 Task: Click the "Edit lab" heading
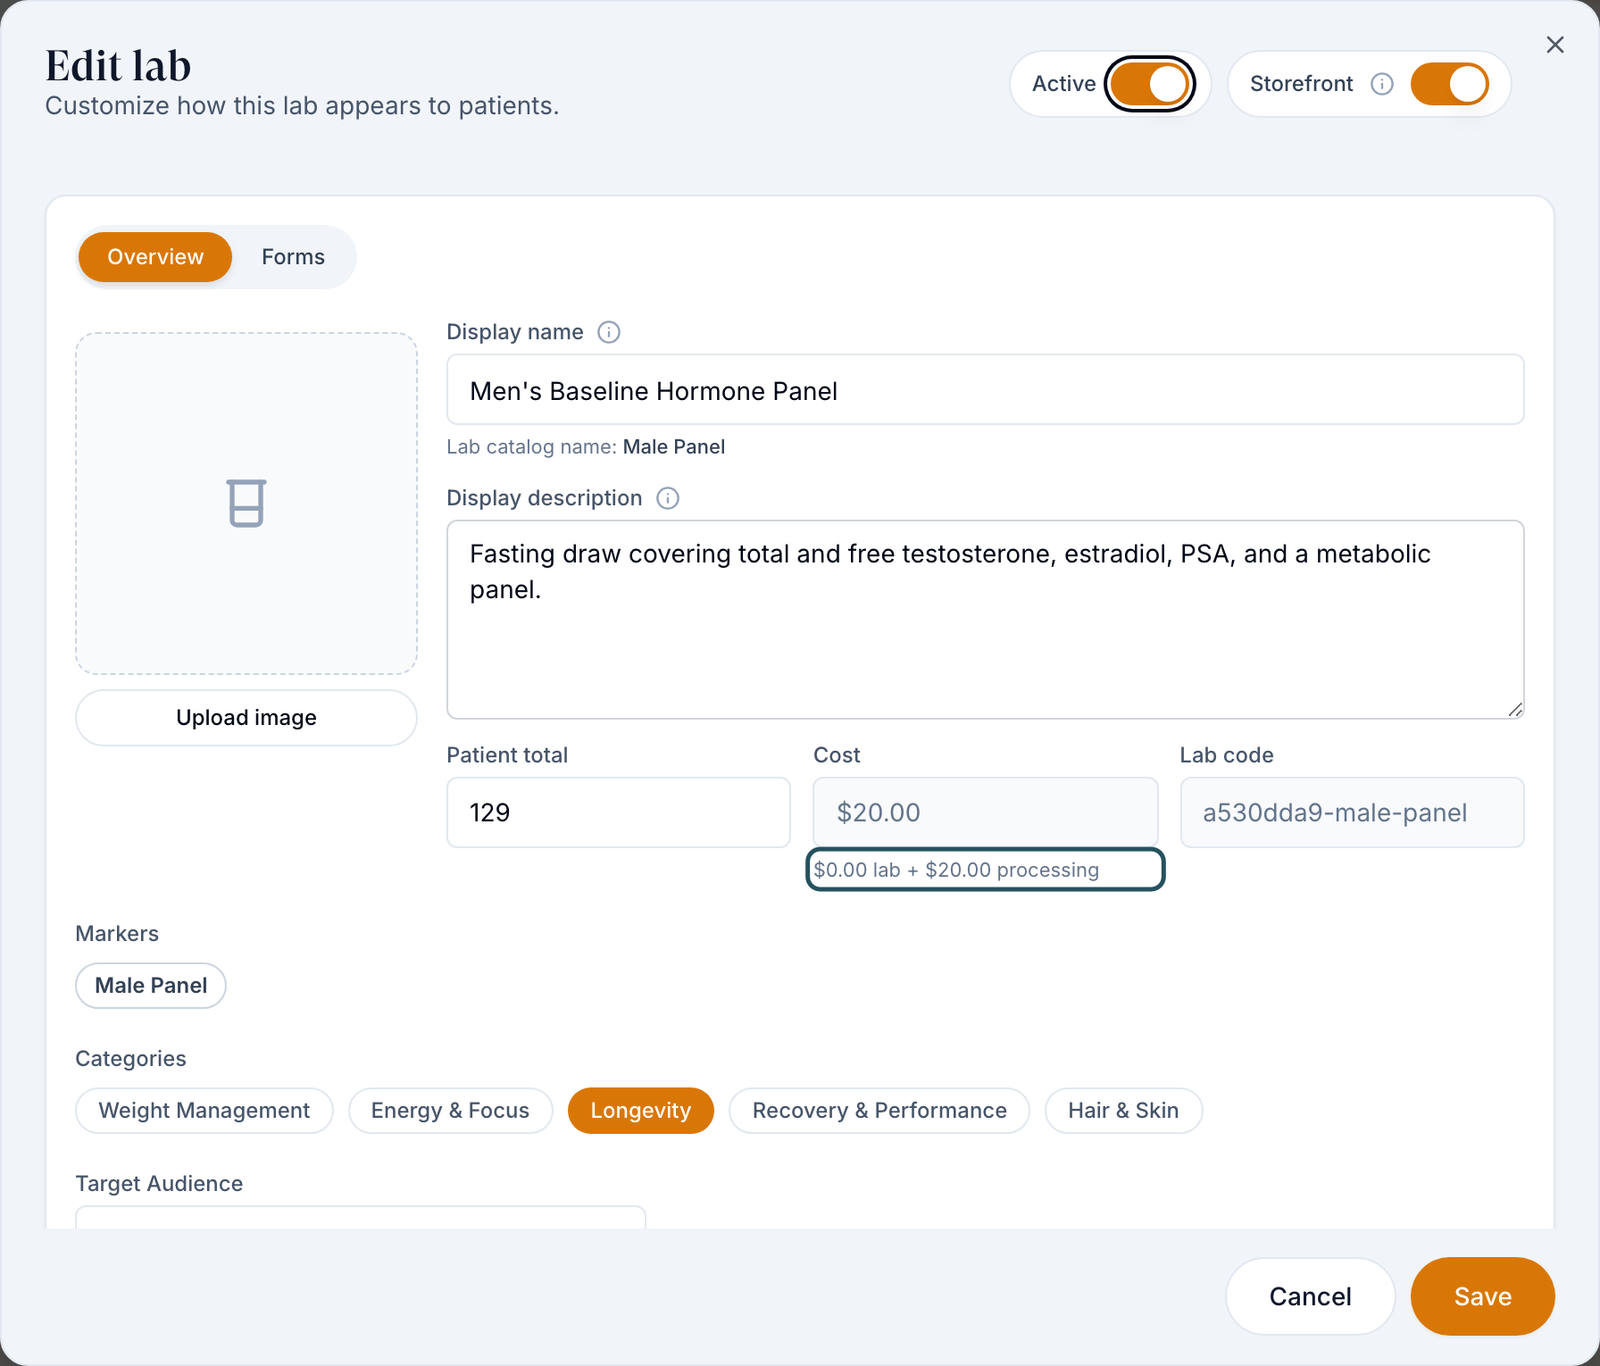point(118,66)
